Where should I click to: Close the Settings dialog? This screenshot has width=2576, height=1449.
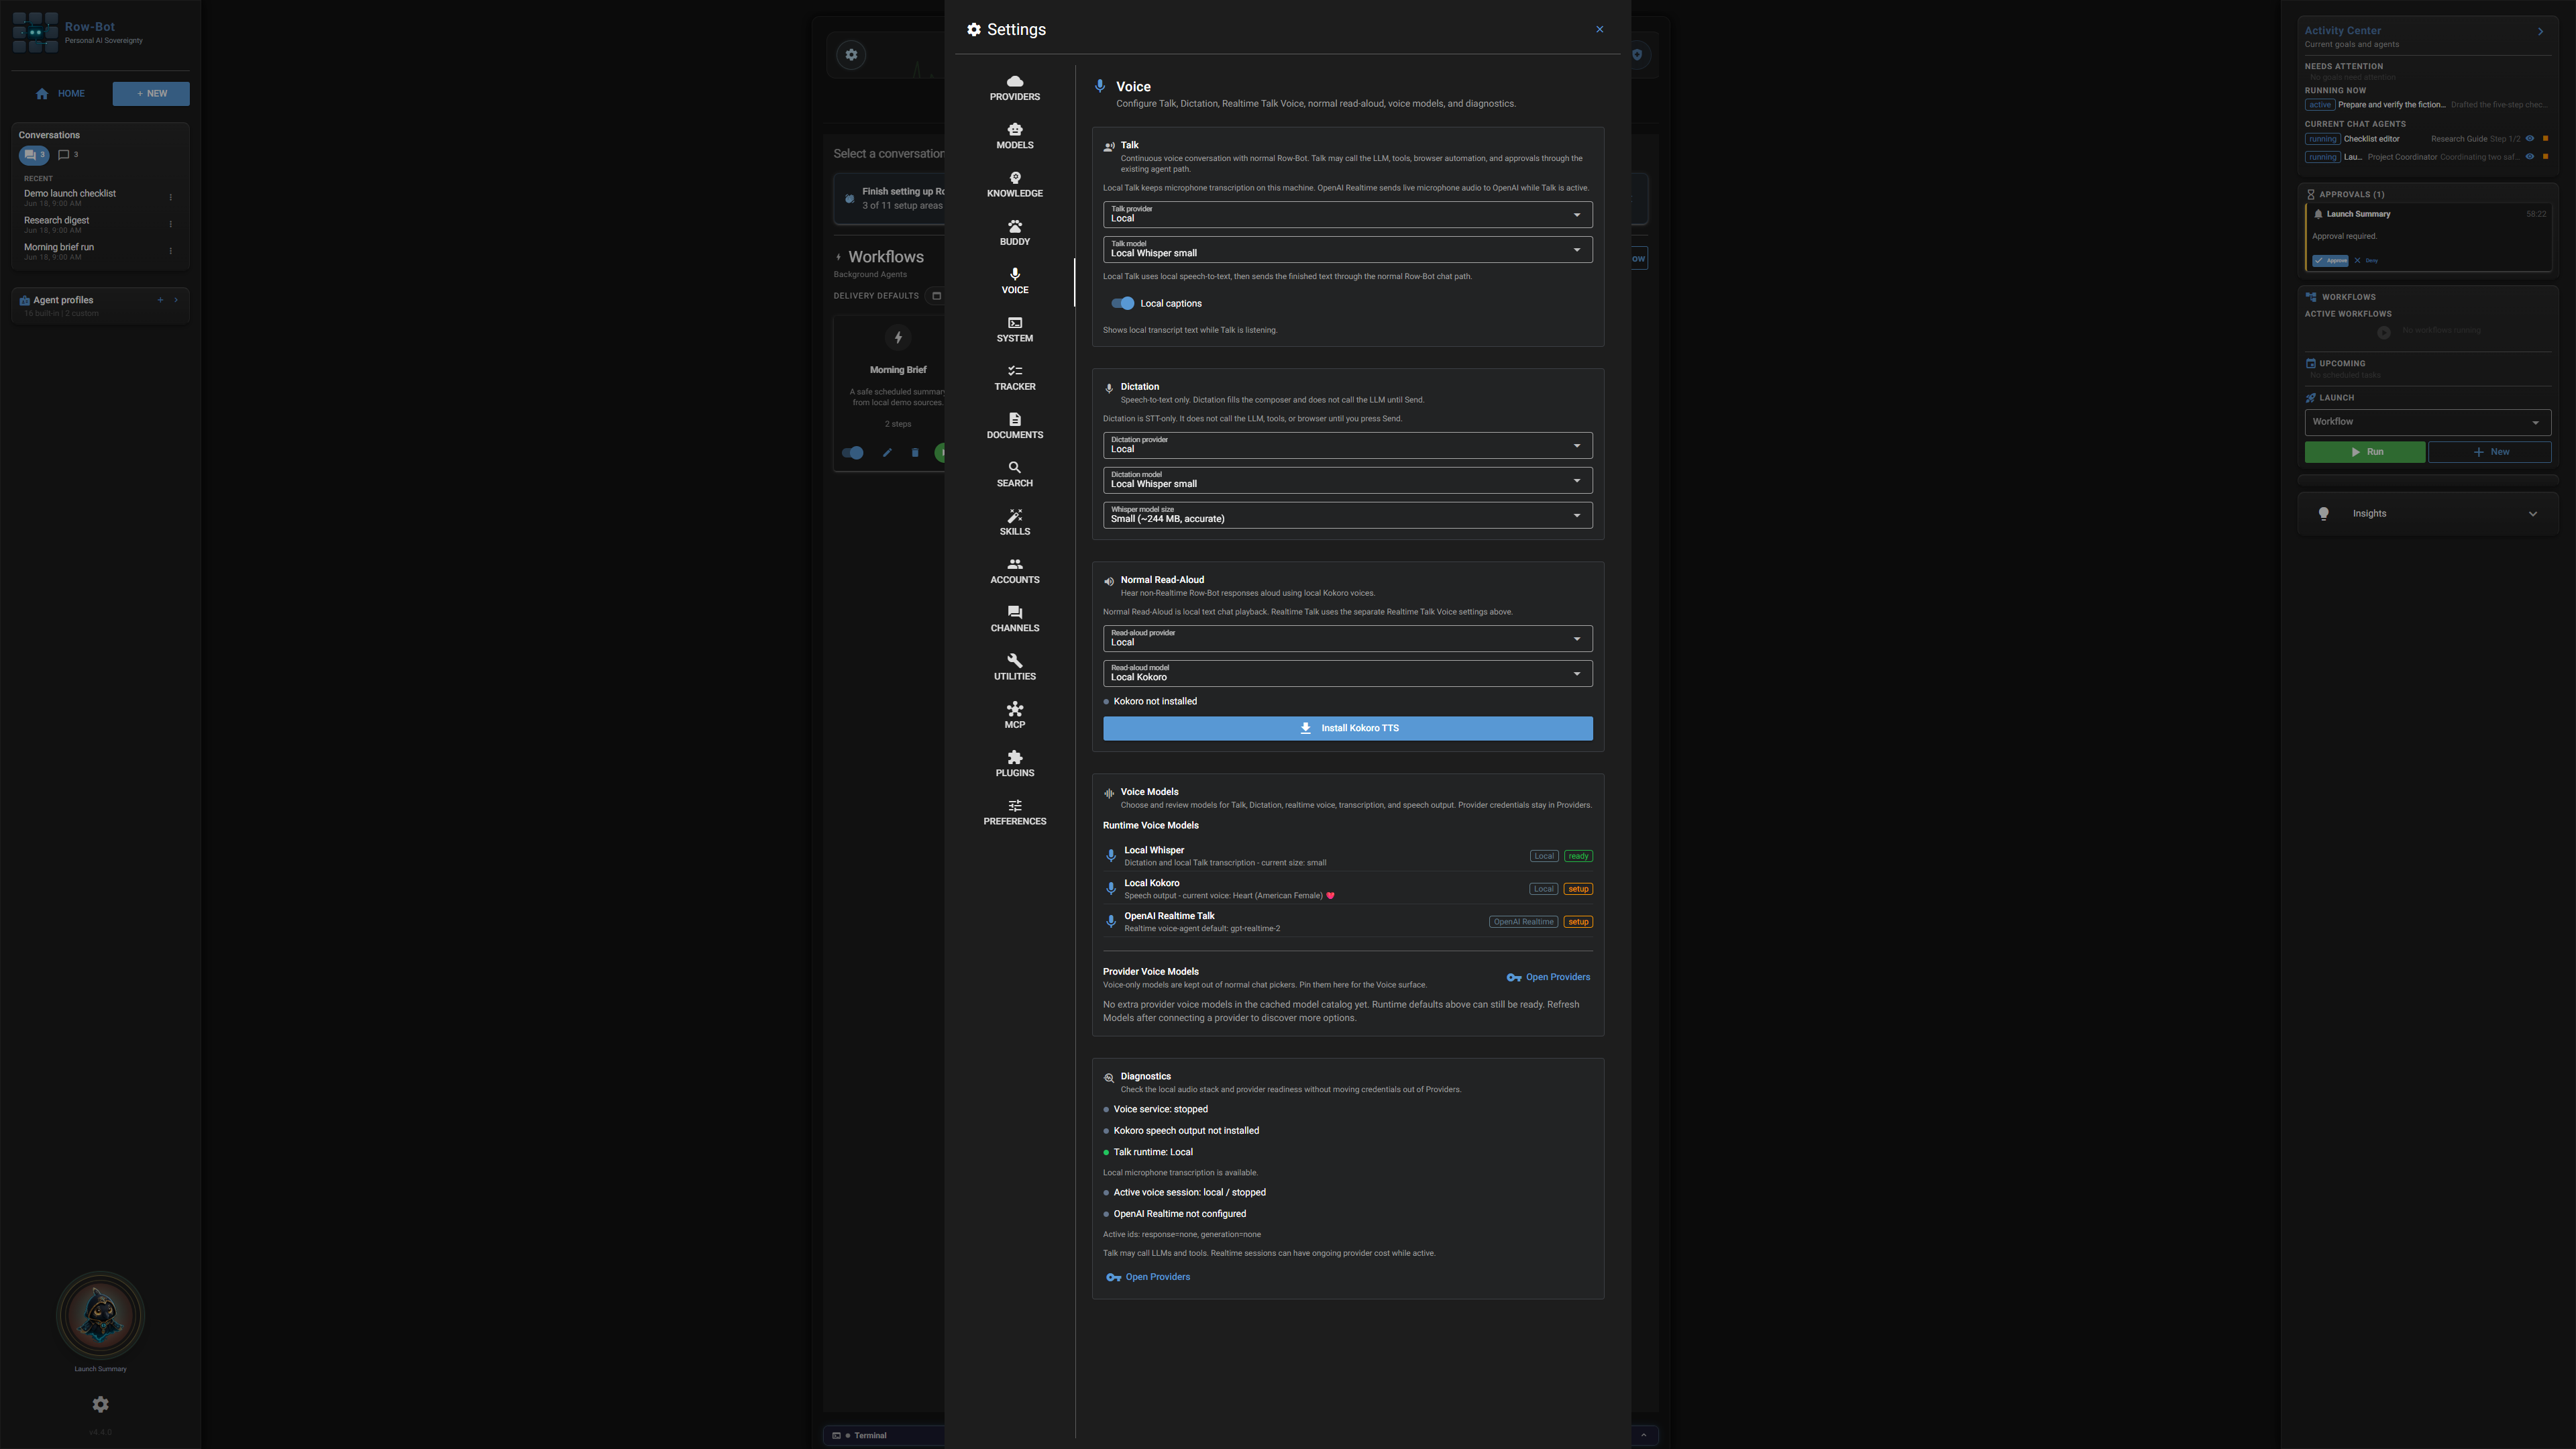coord(1599,29)
